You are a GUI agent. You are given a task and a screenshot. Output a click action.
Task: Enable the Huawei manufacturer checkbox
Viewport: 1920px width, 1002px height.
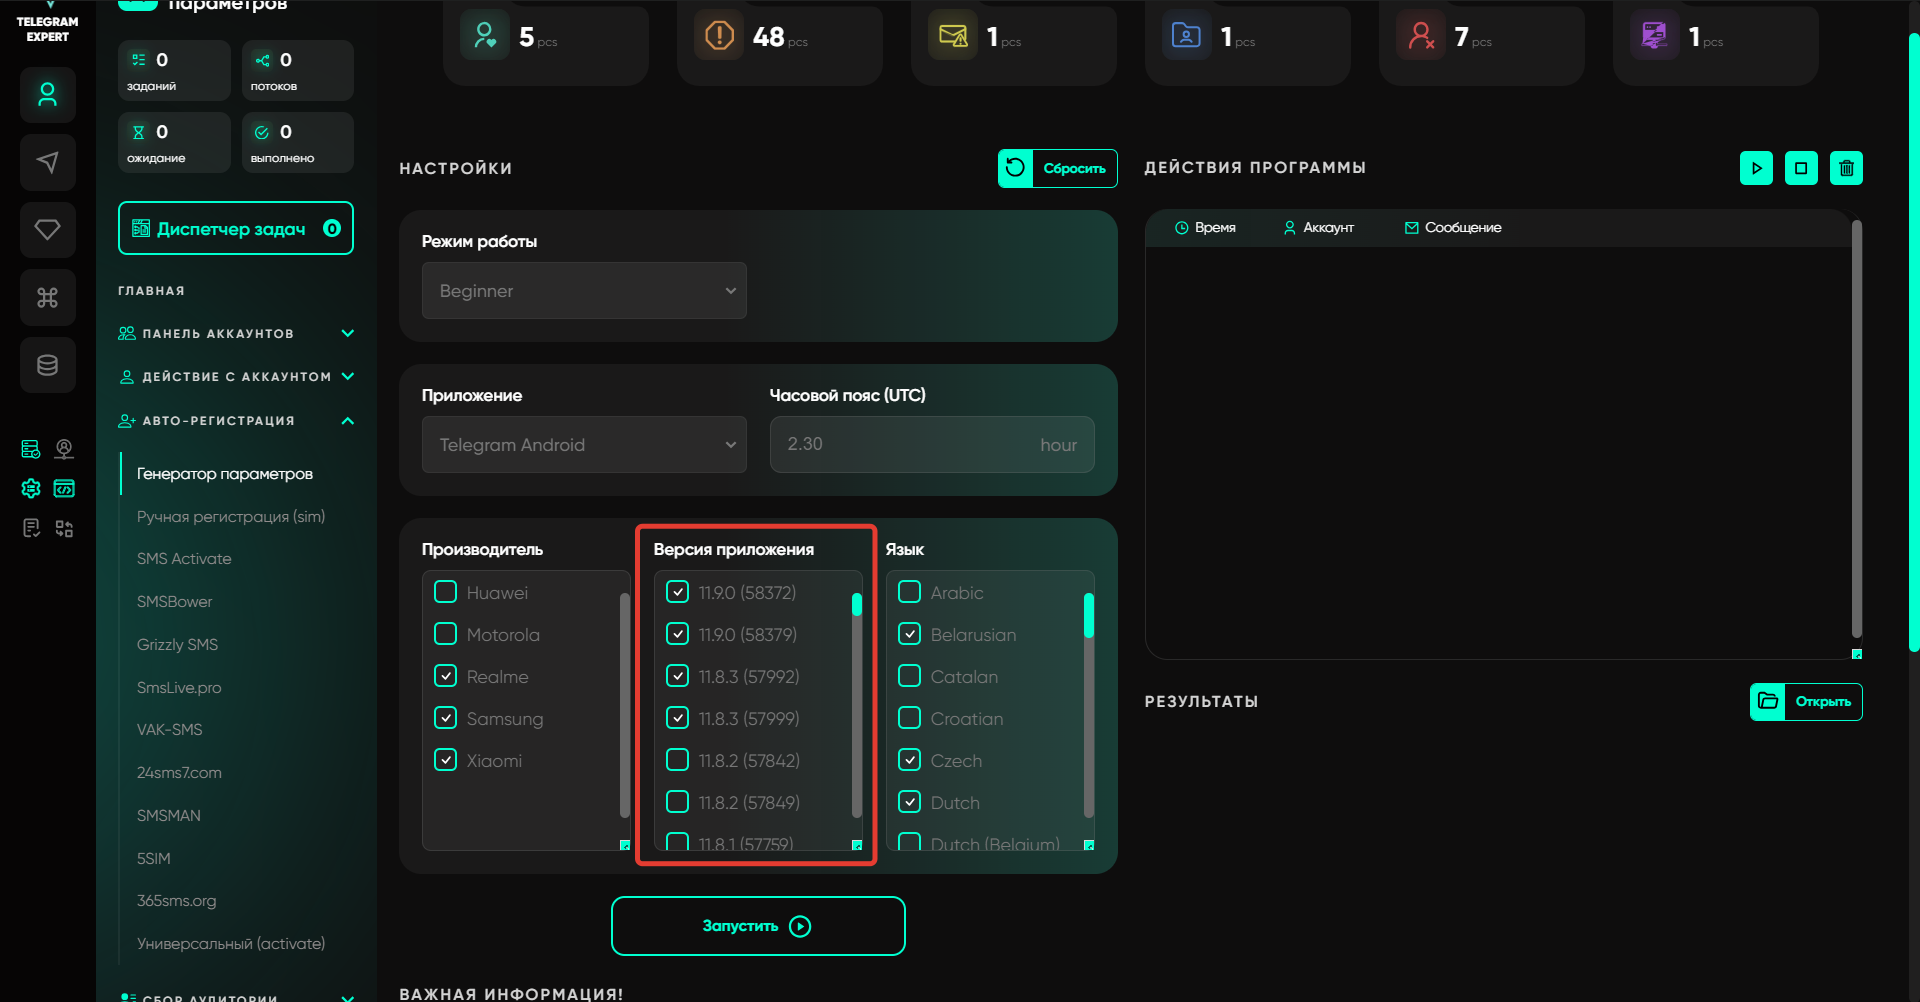click(x=446, y=592)
